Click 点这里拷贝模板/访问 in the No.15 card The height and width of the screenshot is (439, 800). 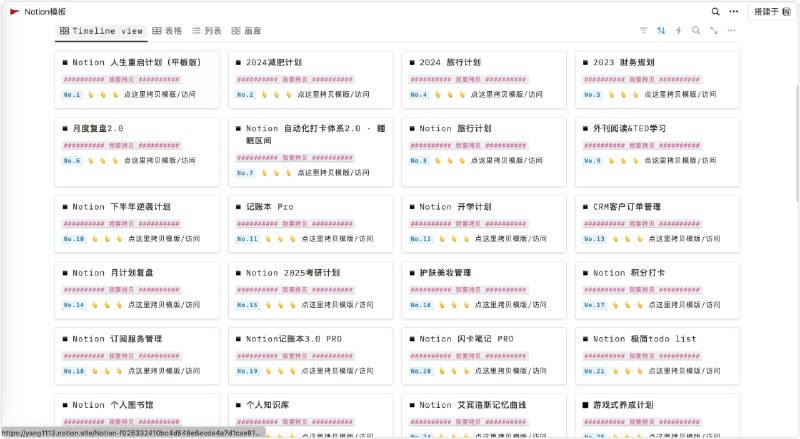337,305
